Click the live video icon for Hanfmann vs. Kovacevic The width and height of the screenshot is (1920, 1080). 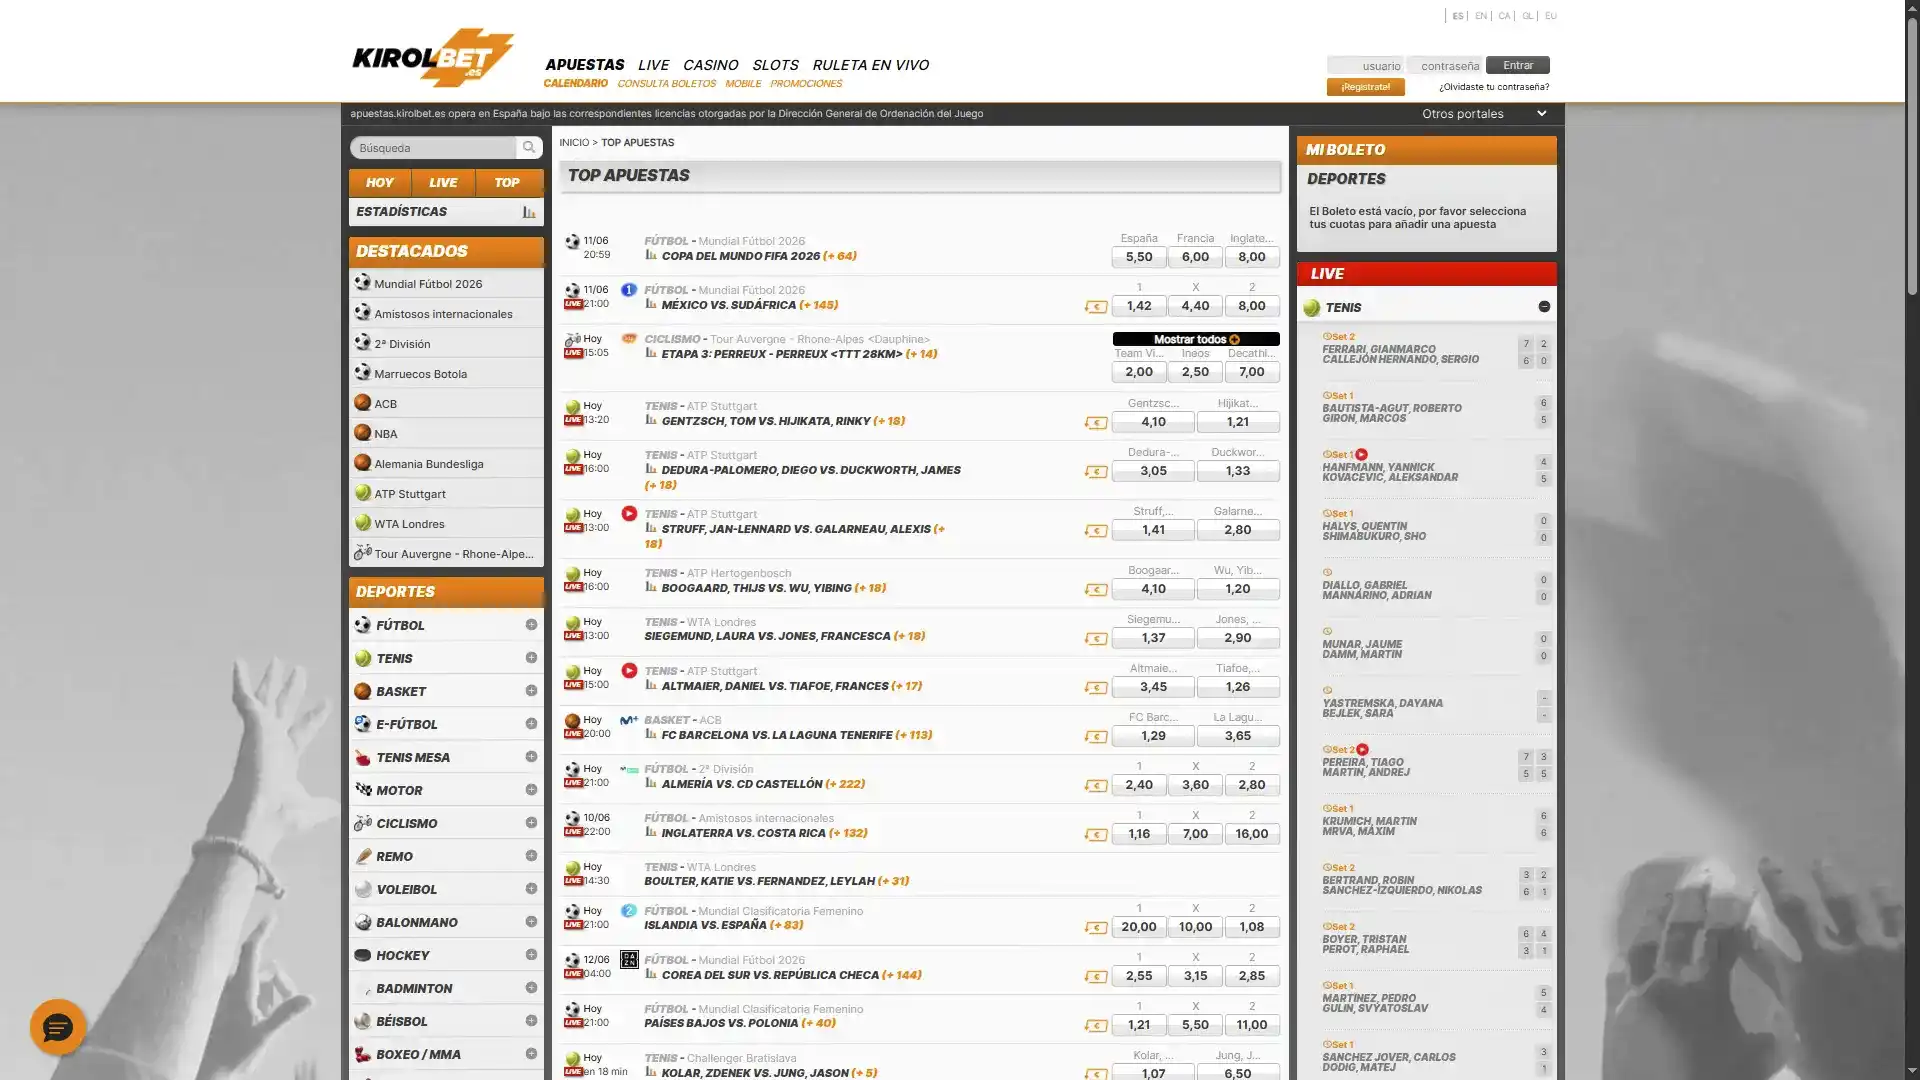pos(1361,455)
